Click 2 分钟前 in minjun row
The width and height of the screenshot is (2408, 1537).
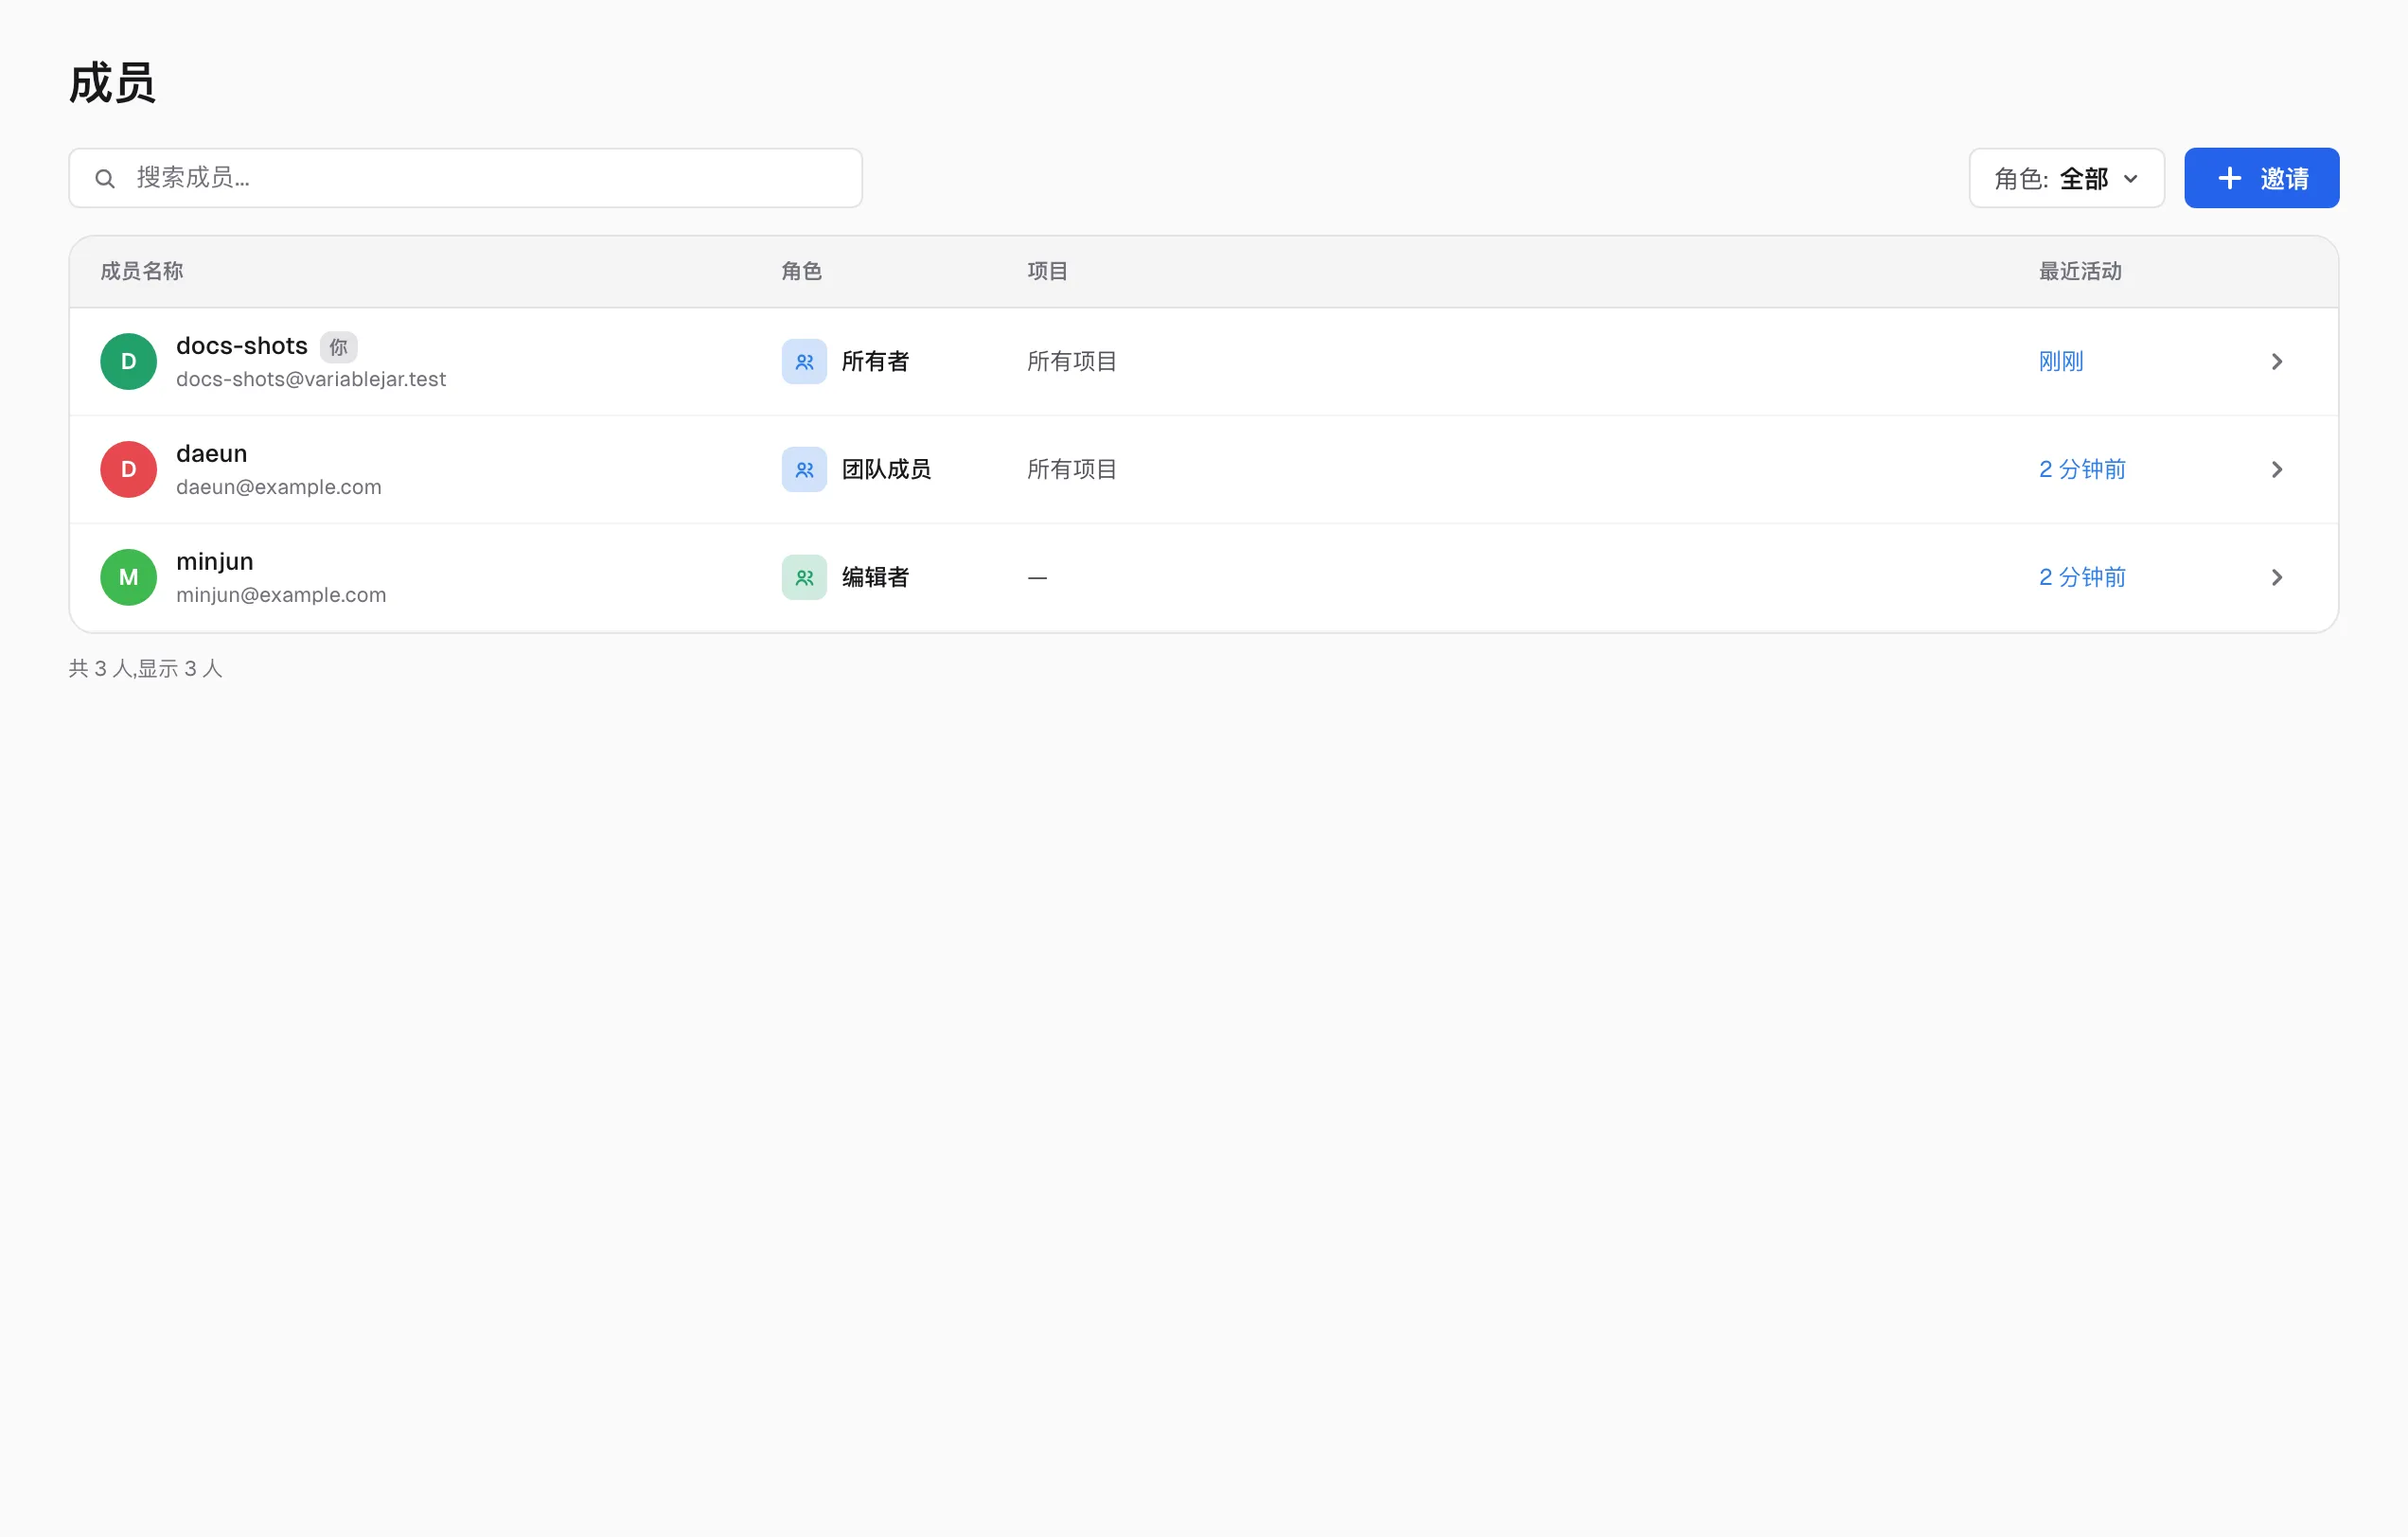point(2082,577)
